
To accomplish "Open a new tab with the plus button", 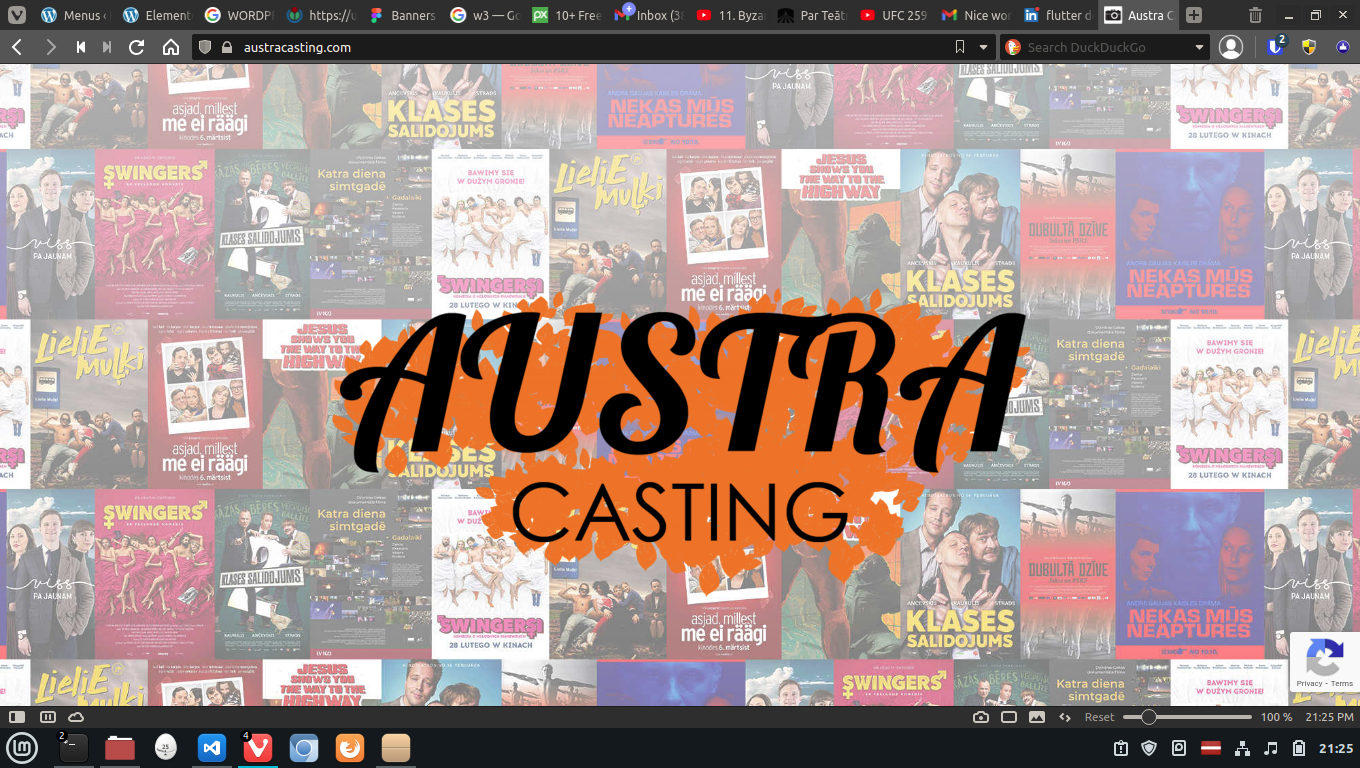I will (x=1194, y=15).
